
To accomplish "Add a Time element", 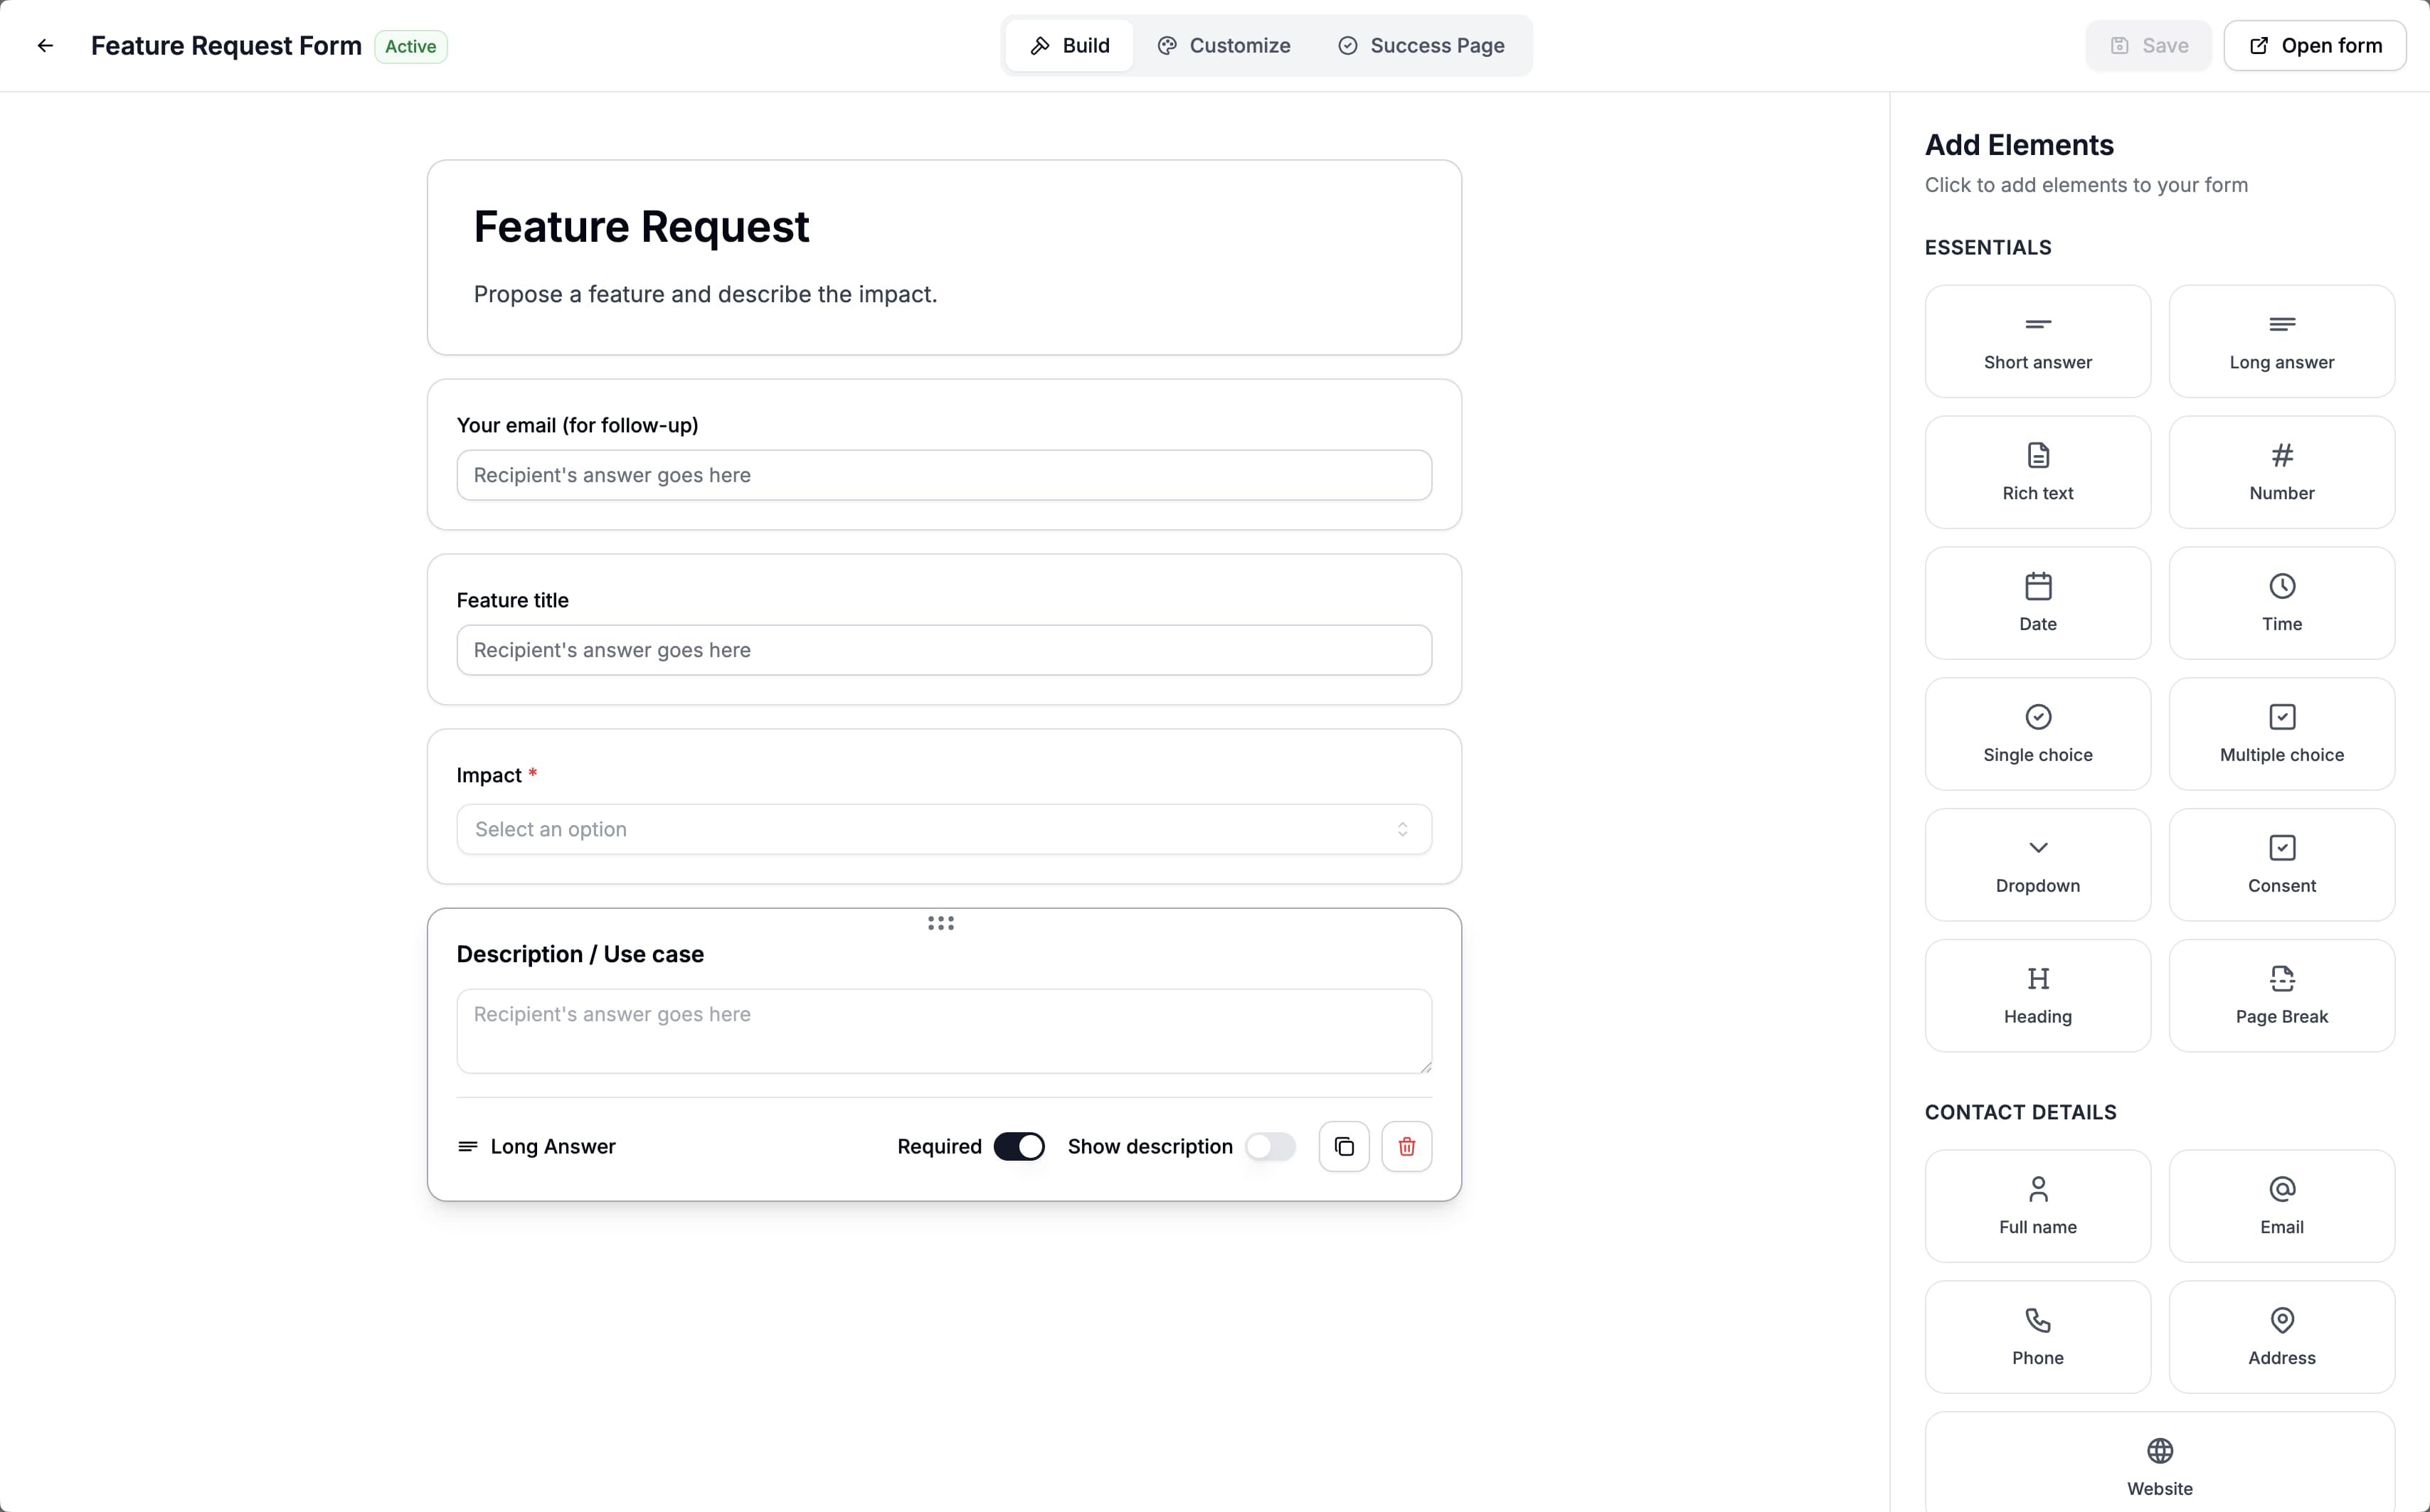I will [2281, 602].
